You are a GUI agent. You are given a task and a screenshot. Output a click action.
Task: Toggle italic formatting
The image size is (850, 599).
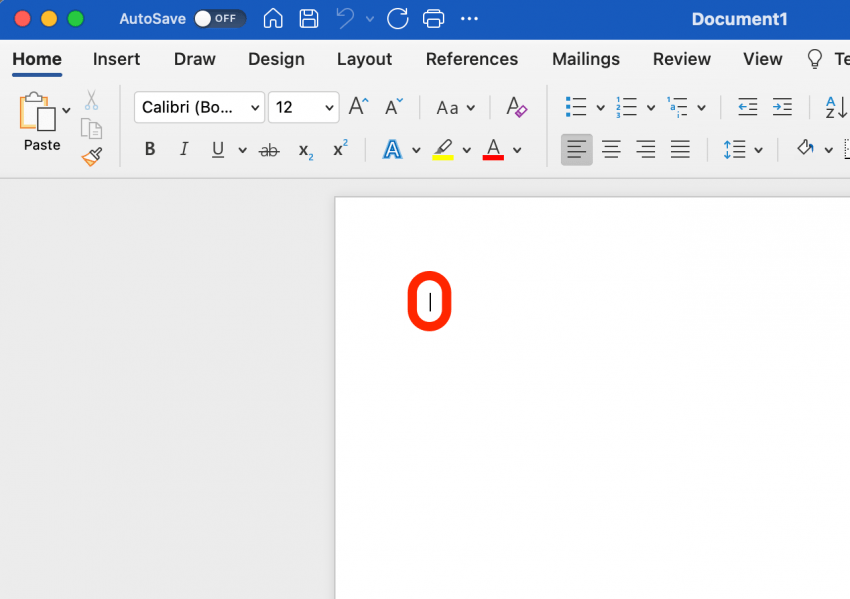183,149
